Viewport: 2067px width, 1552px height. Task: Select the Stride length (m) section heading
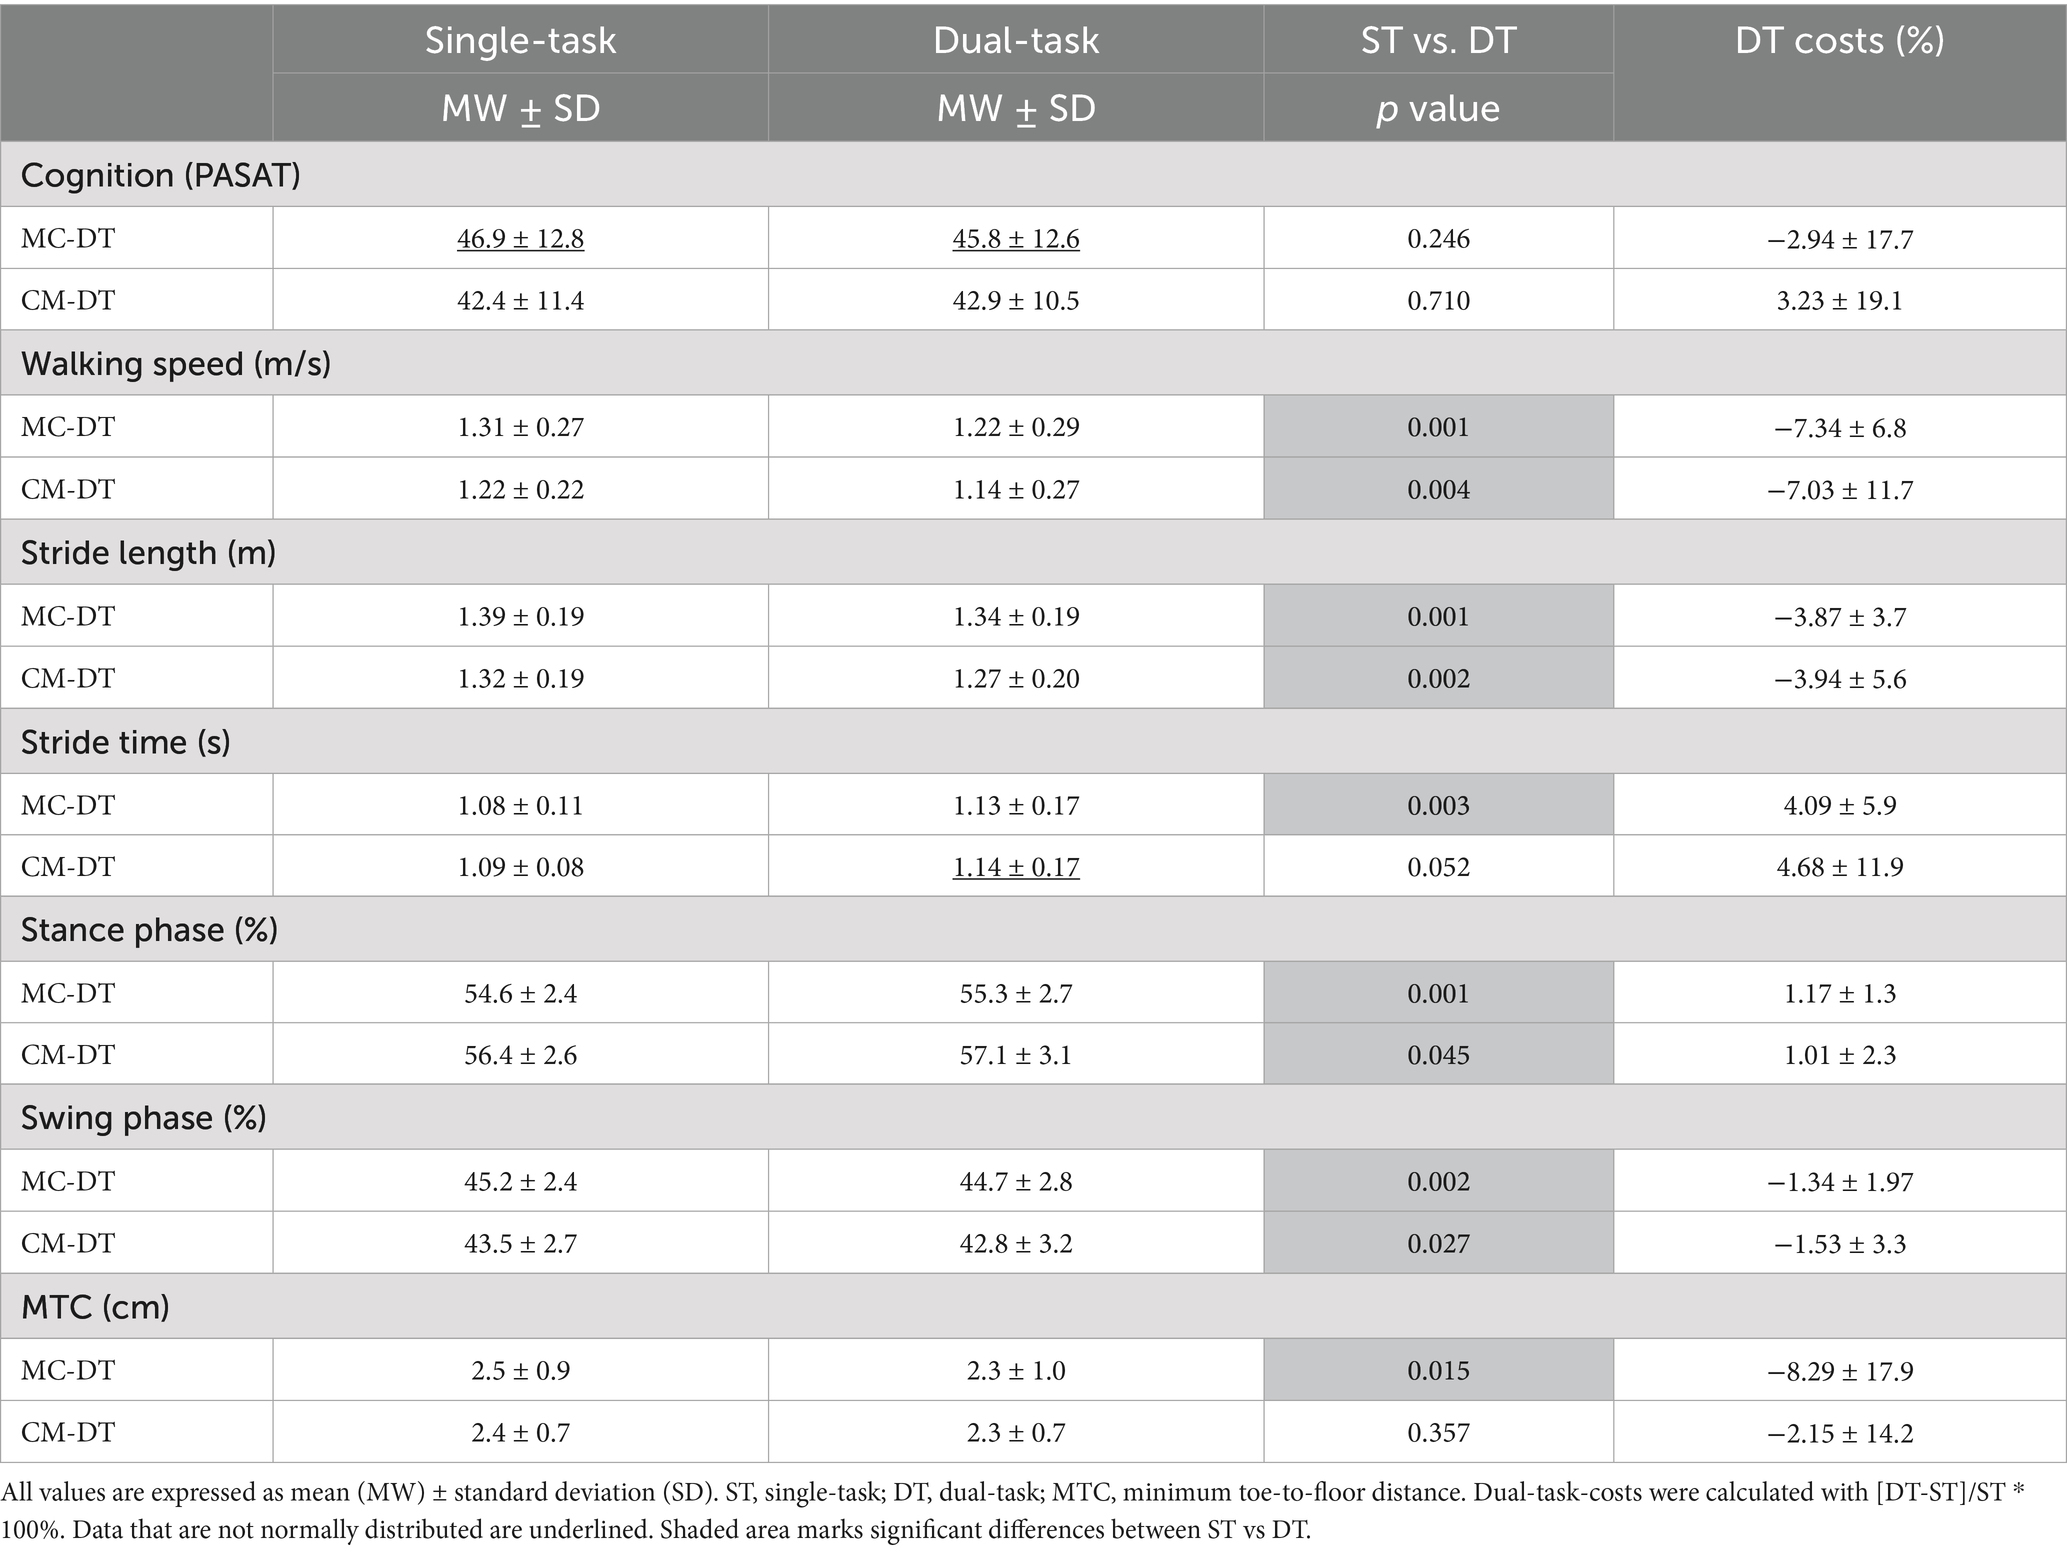point(148,552)
